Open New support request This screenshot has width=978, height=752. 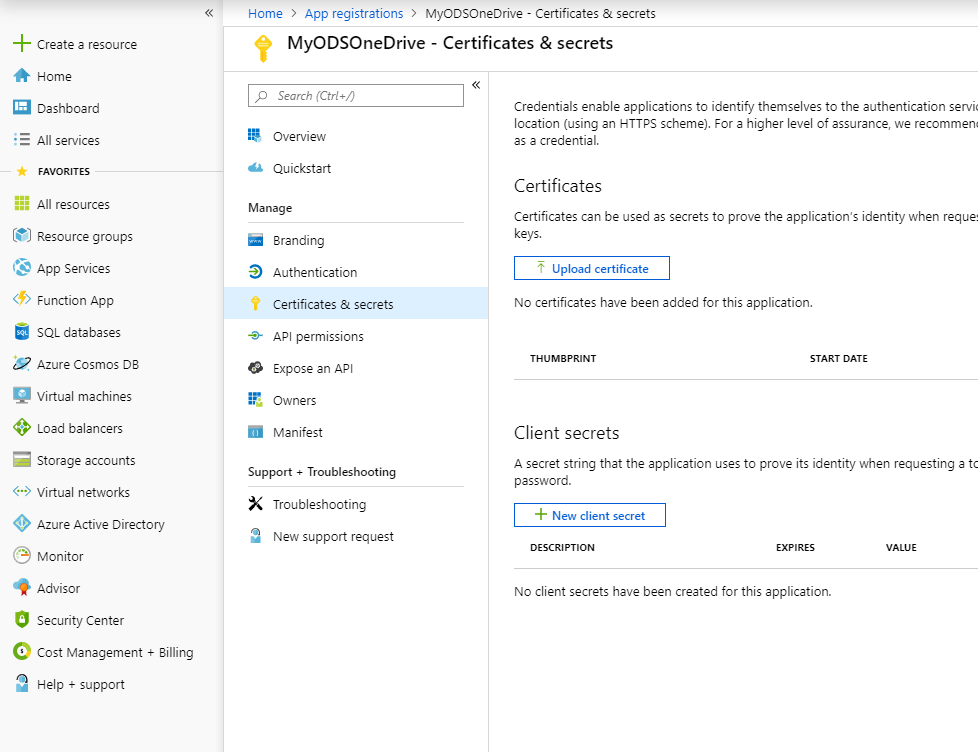(x=333, y=536)
